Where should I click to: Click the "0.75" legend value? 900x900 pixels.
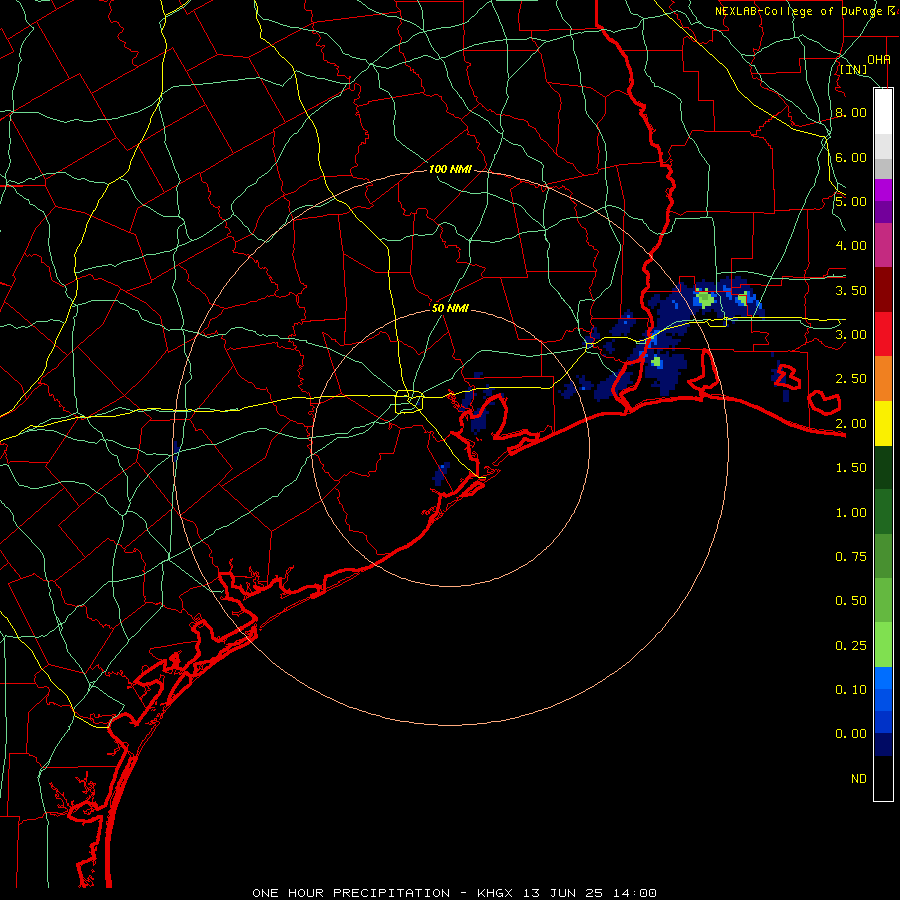(851, 556)
